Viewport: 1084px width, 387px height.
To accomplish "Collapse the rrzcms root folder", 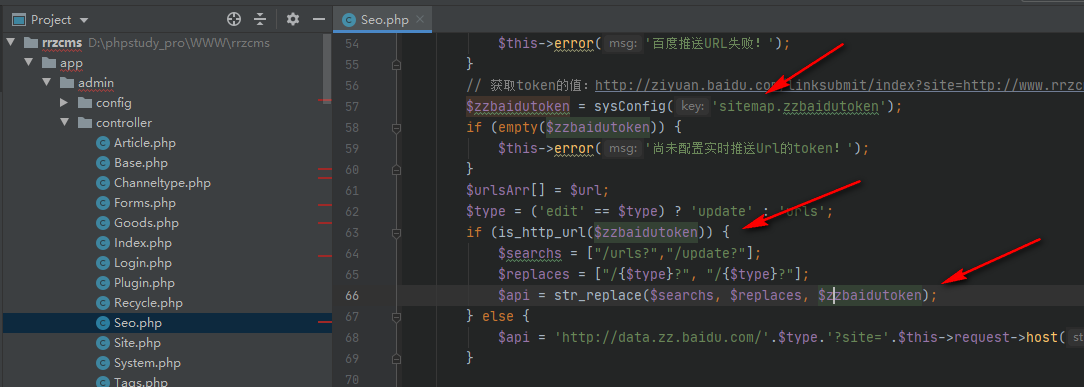I will [11, 43].
